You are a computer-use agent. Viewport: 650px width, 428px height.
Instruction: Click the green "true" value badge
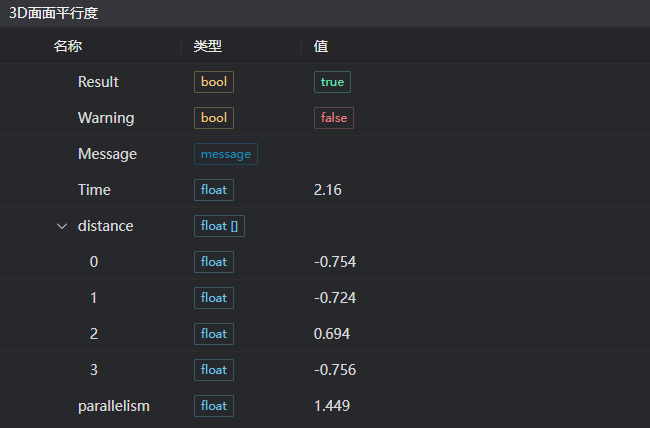pyautogui.click(x=332, y=82)
